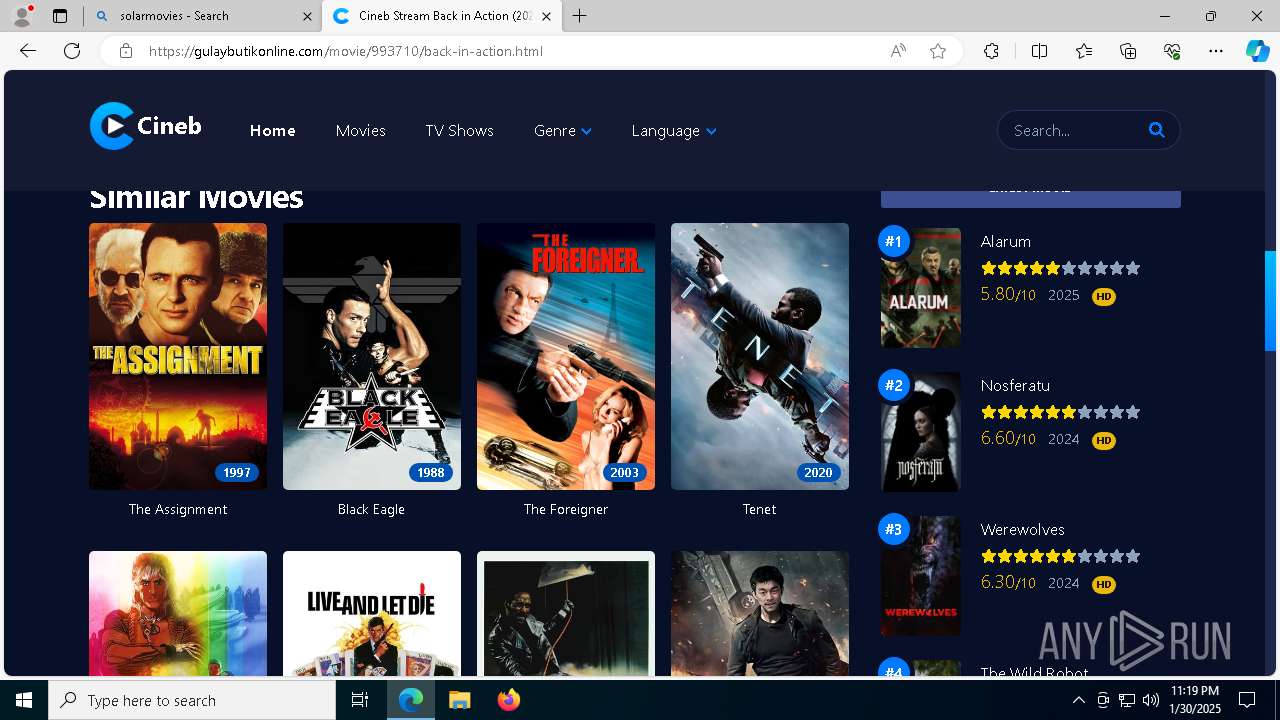Click The Assignment movie poster
Image resolution: width=1280 pixels, height=720 pixels.
(178, 356)
